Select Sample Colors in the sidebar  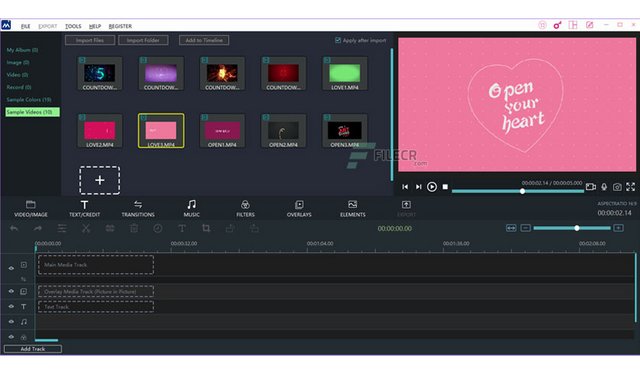(x=29, y=100)
